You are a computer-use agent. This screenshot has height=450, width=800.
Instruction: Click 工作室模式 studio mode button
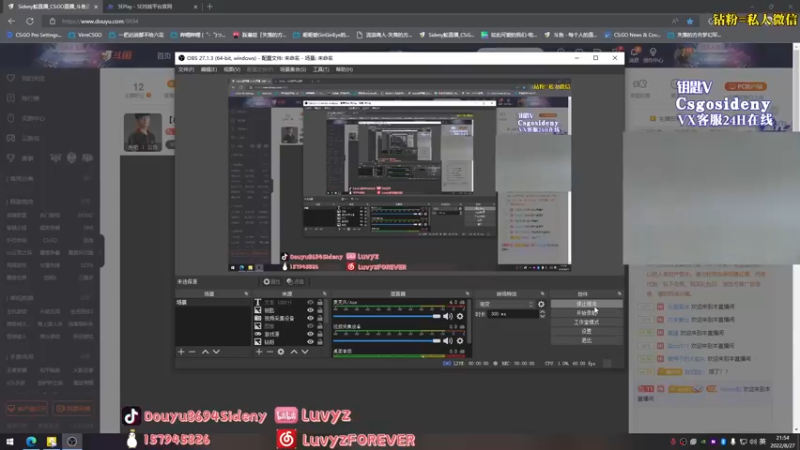(x=587, y=322)
